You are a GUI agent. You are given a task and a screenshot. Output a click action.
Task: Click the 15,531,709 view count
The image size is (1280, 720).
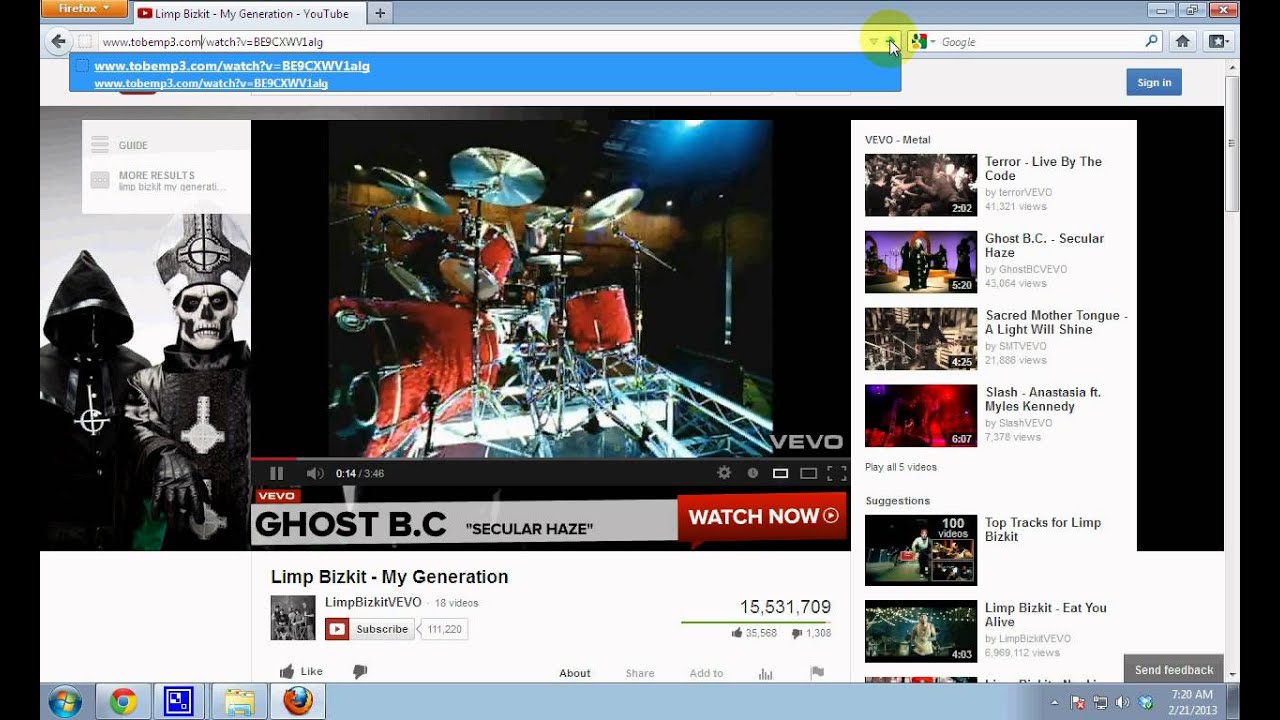(x=785, y=607)
